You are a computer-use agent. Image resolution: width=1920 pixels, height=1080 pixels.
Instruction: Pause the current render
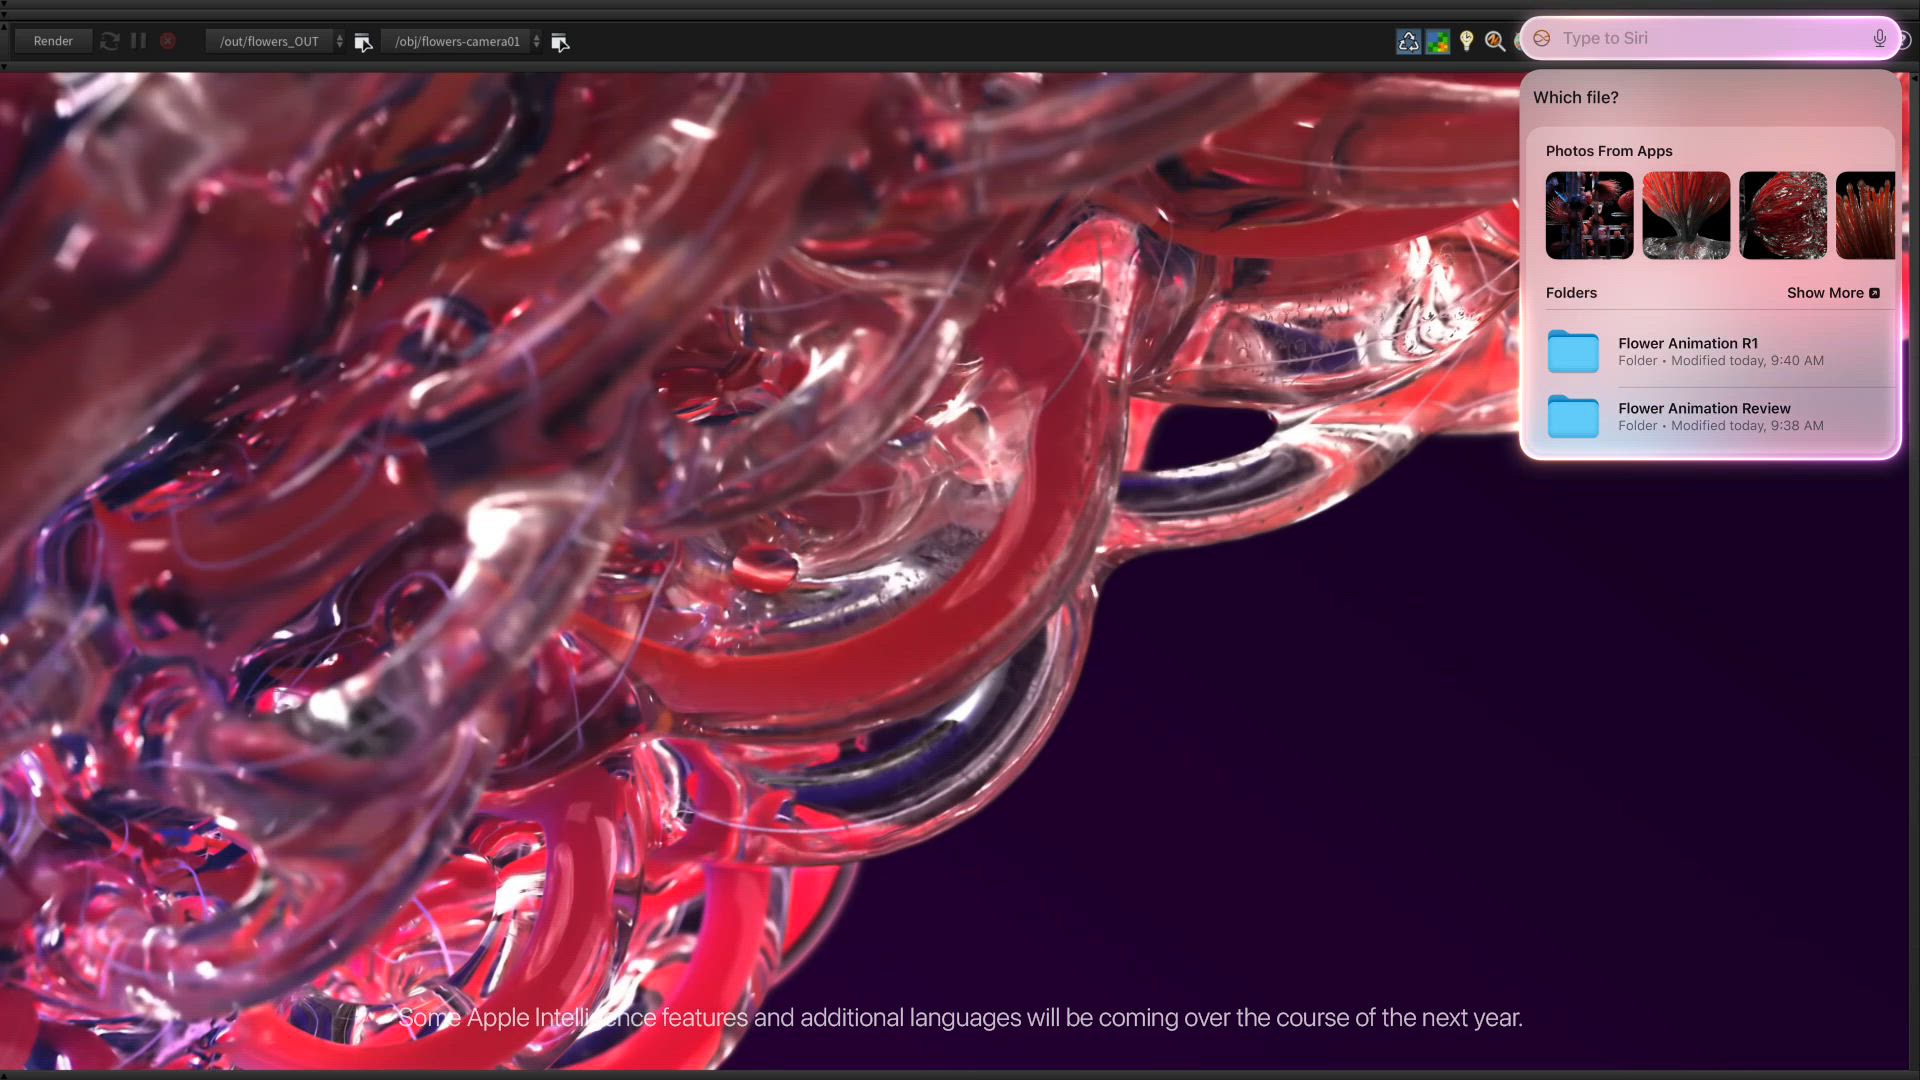pos(138,41)
